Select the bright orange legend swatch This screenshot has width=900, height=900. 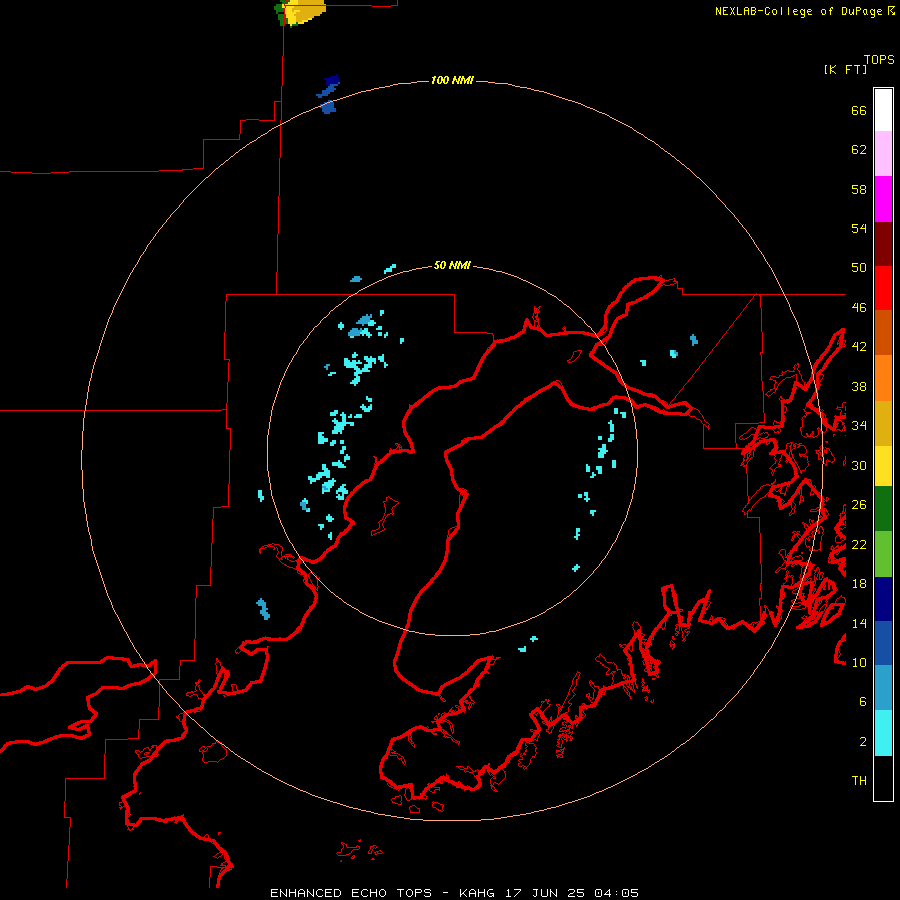883,378
